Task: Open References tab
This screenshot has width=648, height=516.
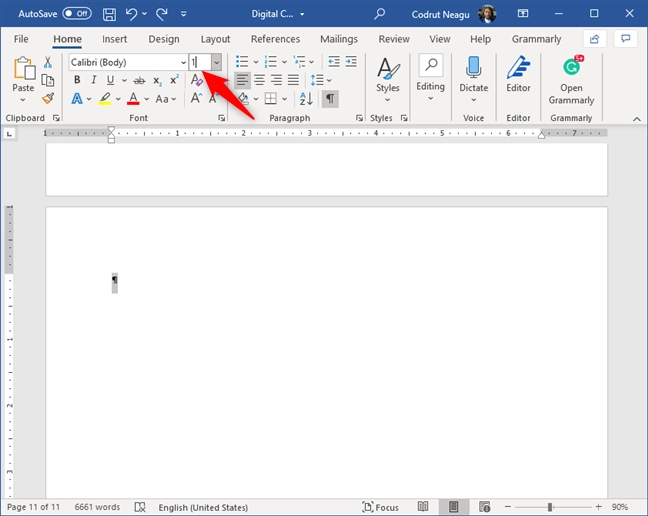Action: (275, 39)
